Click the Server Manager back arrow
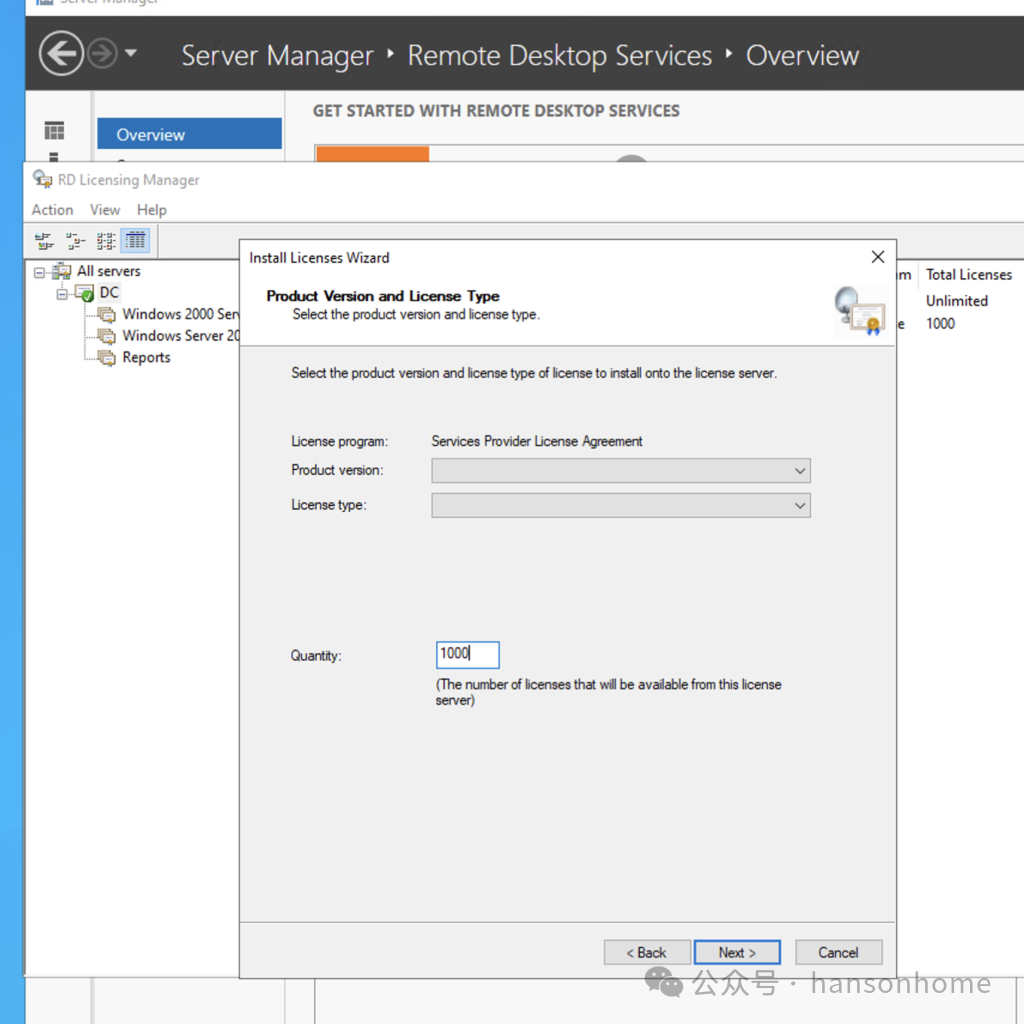This screenshot has height=1024, width=1024. 61,54
